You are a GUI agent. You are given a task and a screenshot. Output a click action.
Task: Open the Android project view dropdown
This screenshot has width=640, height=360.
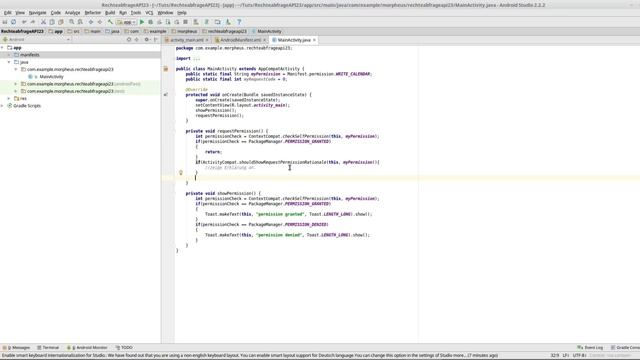point(37,40)
